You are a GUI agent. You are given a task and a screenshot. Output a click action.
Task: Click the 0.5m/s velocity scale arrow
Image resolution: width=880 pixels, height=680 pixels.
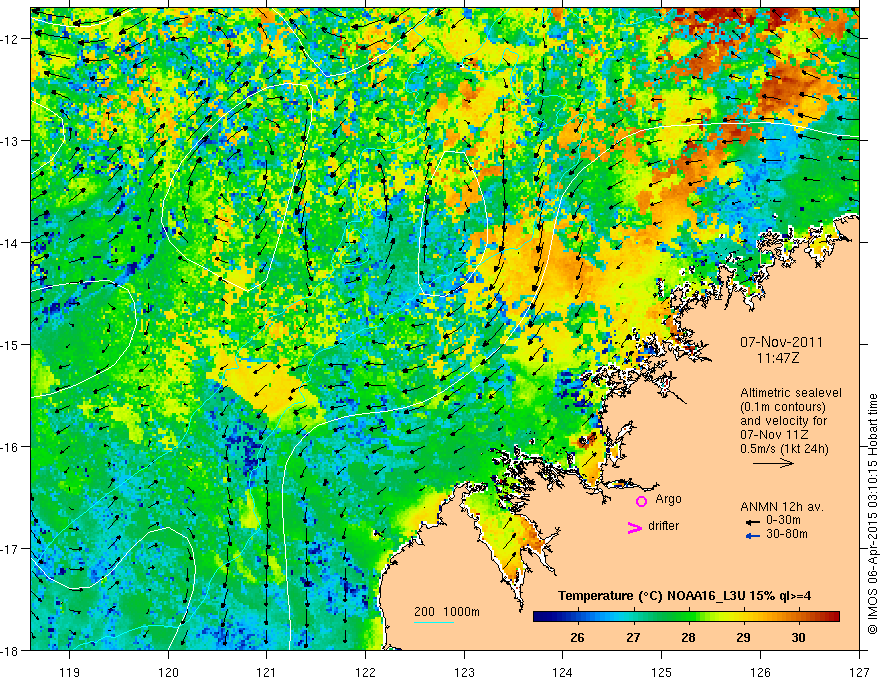coord(773,463)
